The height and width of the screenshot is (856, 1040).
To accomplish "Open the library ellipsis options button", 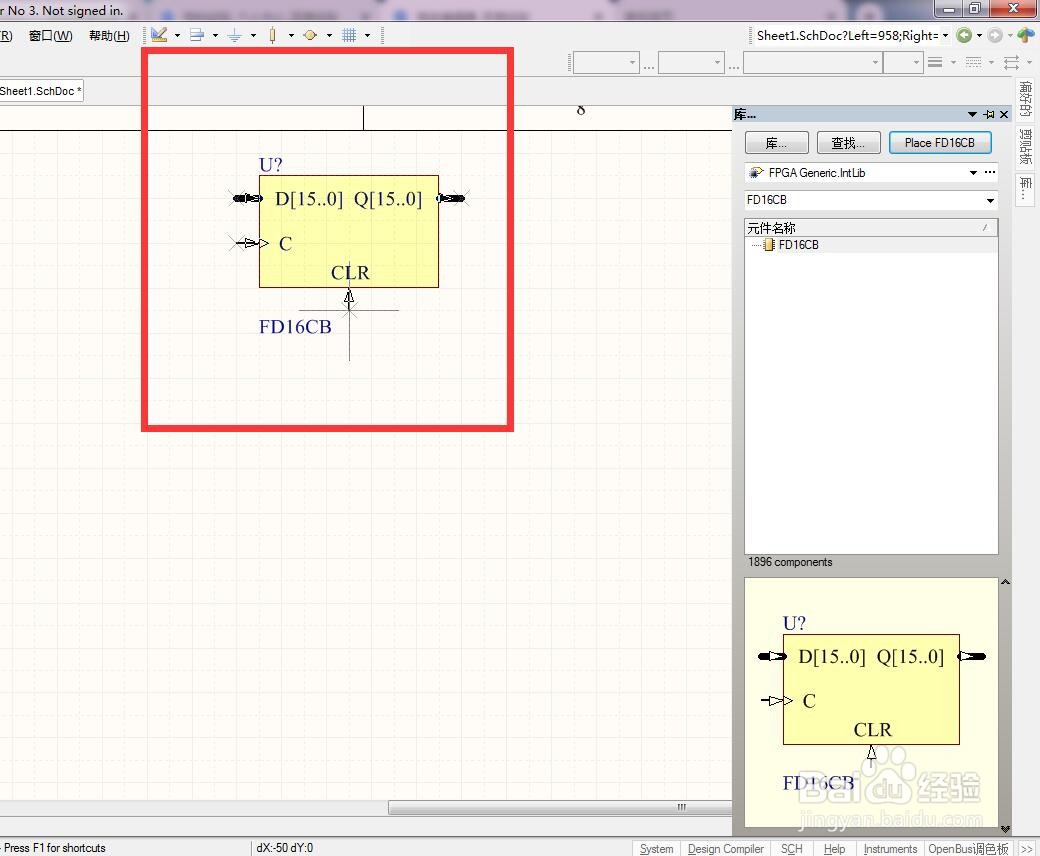I will tap(990, 172).
